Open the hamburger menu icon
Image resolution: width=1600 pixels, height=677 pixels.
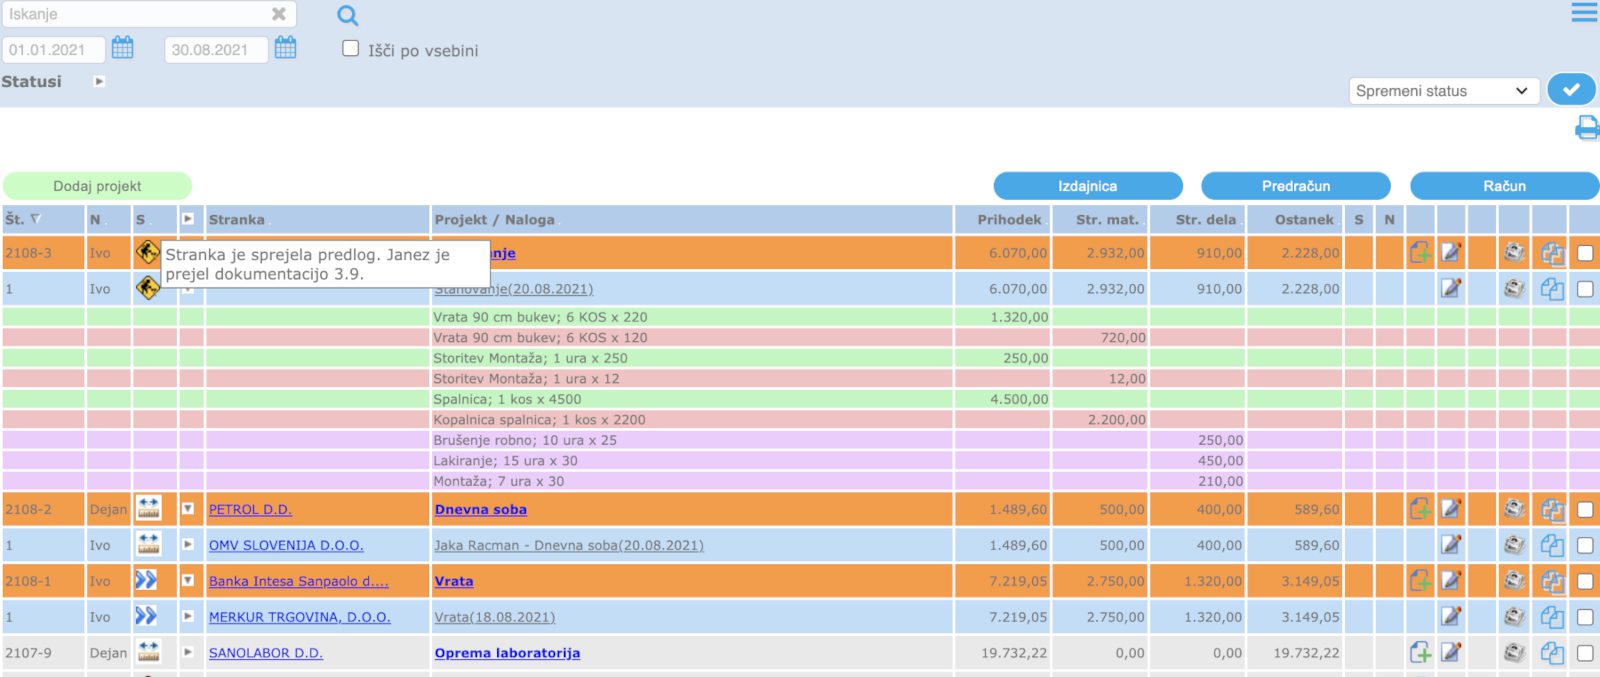click(1584, 13)
